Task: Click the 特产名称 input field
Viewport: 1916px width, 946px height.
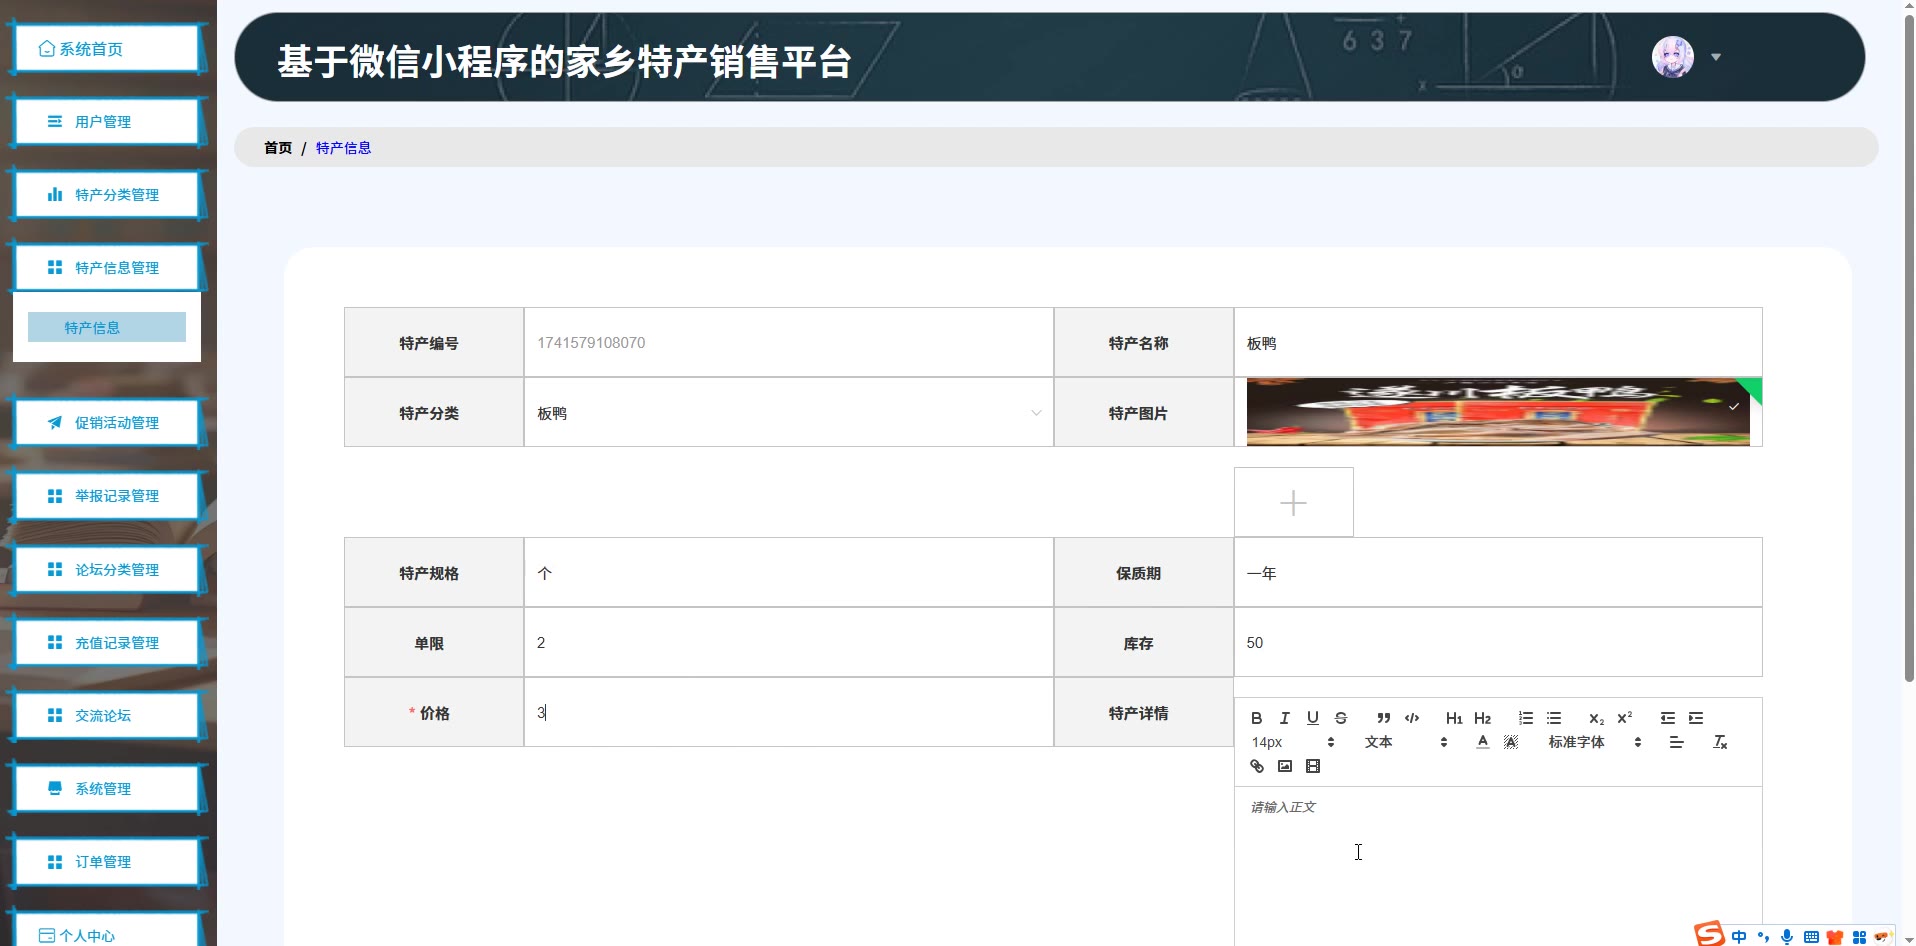Action: coord(1498,342)
